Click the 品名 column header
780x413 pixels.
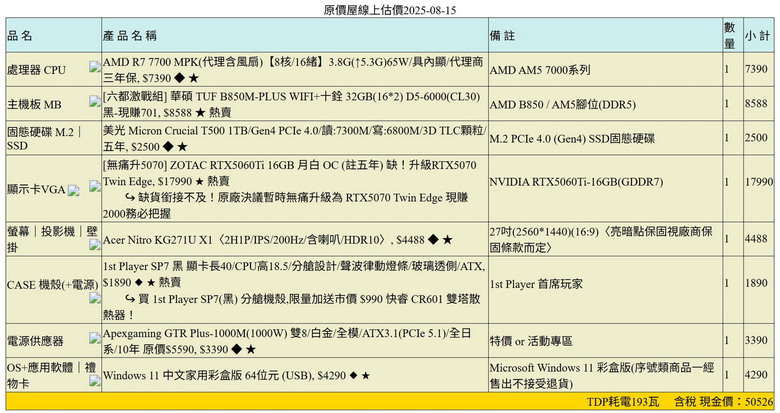coord(20,36)
